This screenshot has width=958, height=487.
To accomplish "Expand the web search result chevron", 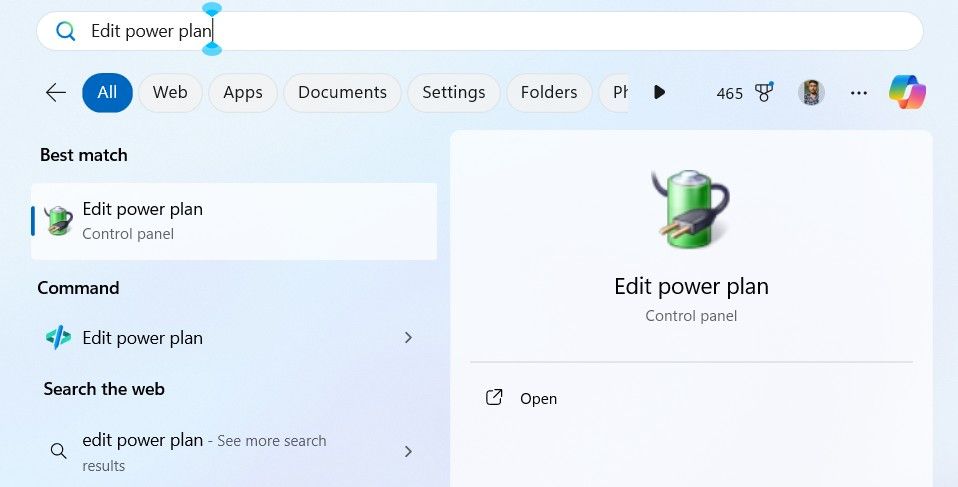I will pyautogui.click(x=408, y=452).
